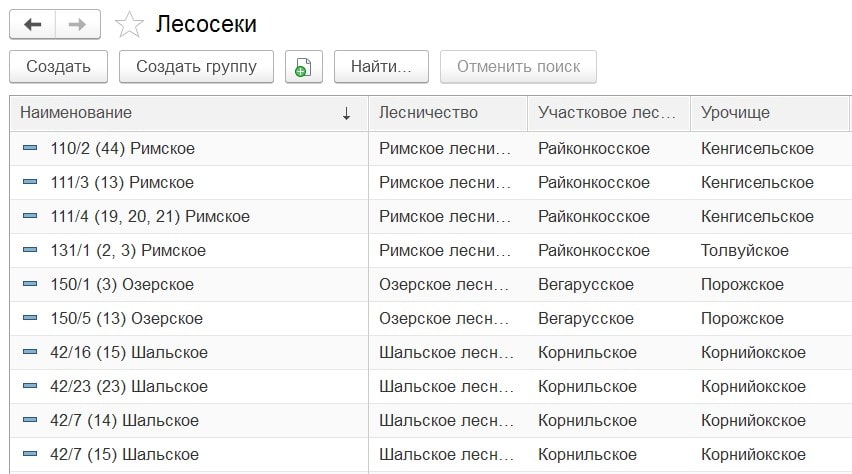The image size is (852, 474).
Task: Go back with the left arrow button
Action: (x=33, y=24)
